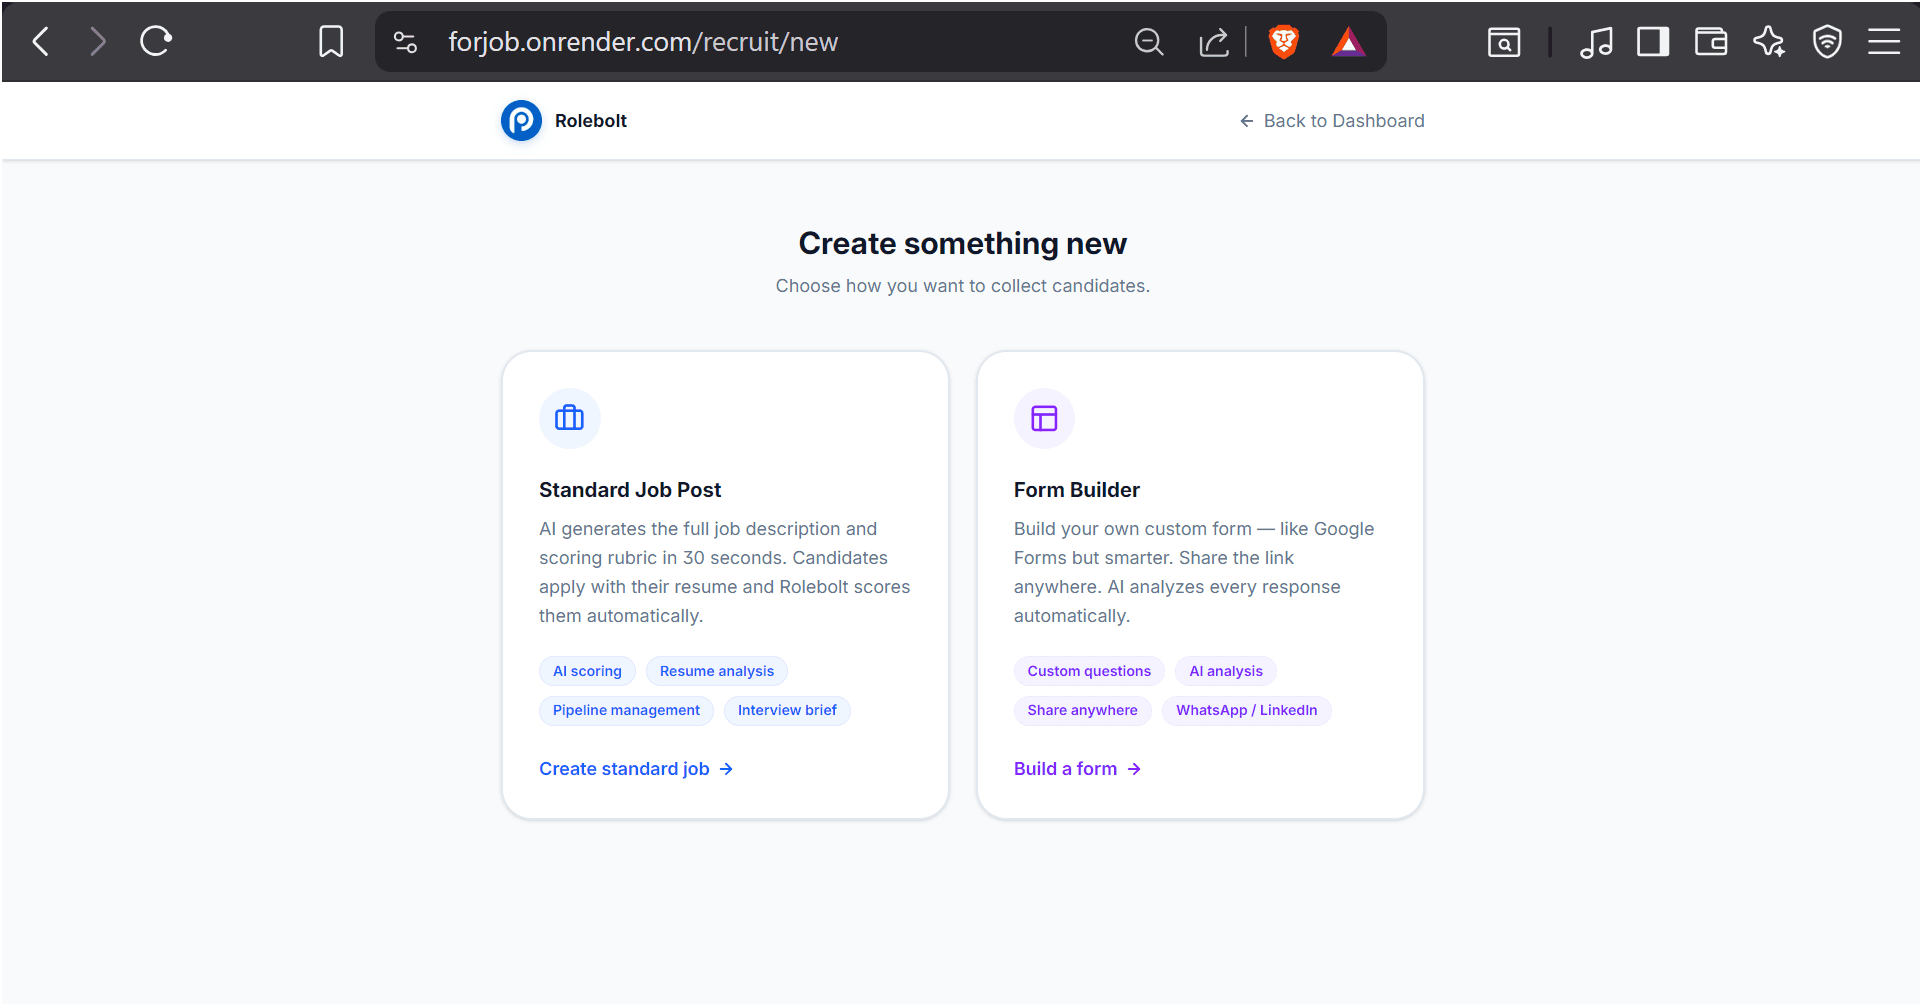This screenshot has width=1922, height=1006.
Task: Click the AI analysis tag
Action: coord(1226,671)
